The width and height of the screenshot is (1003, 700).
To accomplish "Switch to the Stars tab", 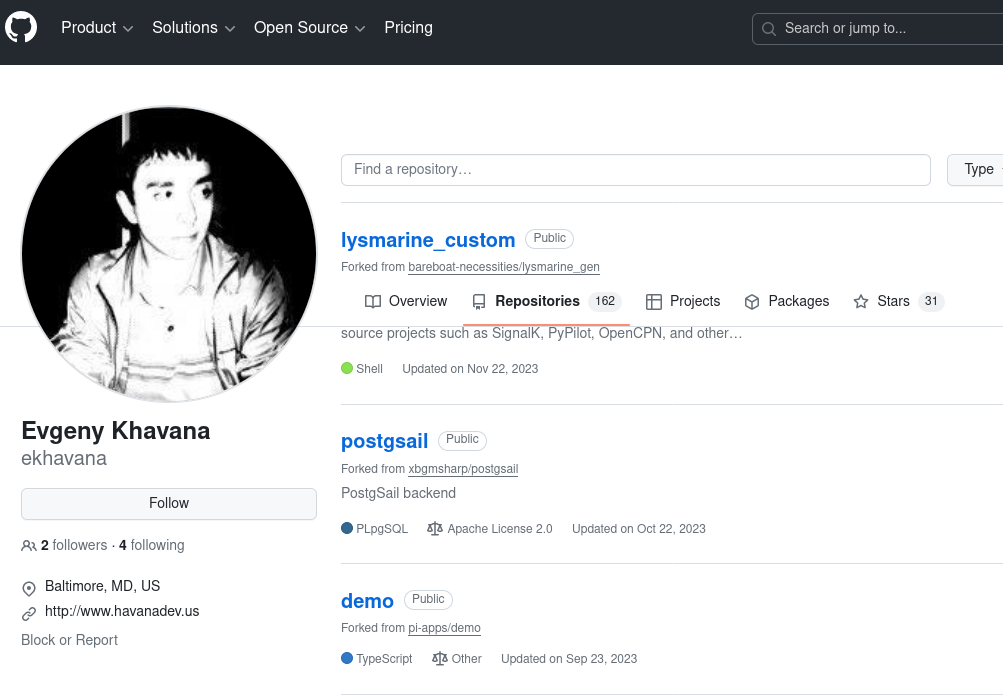I will (897, 301).
